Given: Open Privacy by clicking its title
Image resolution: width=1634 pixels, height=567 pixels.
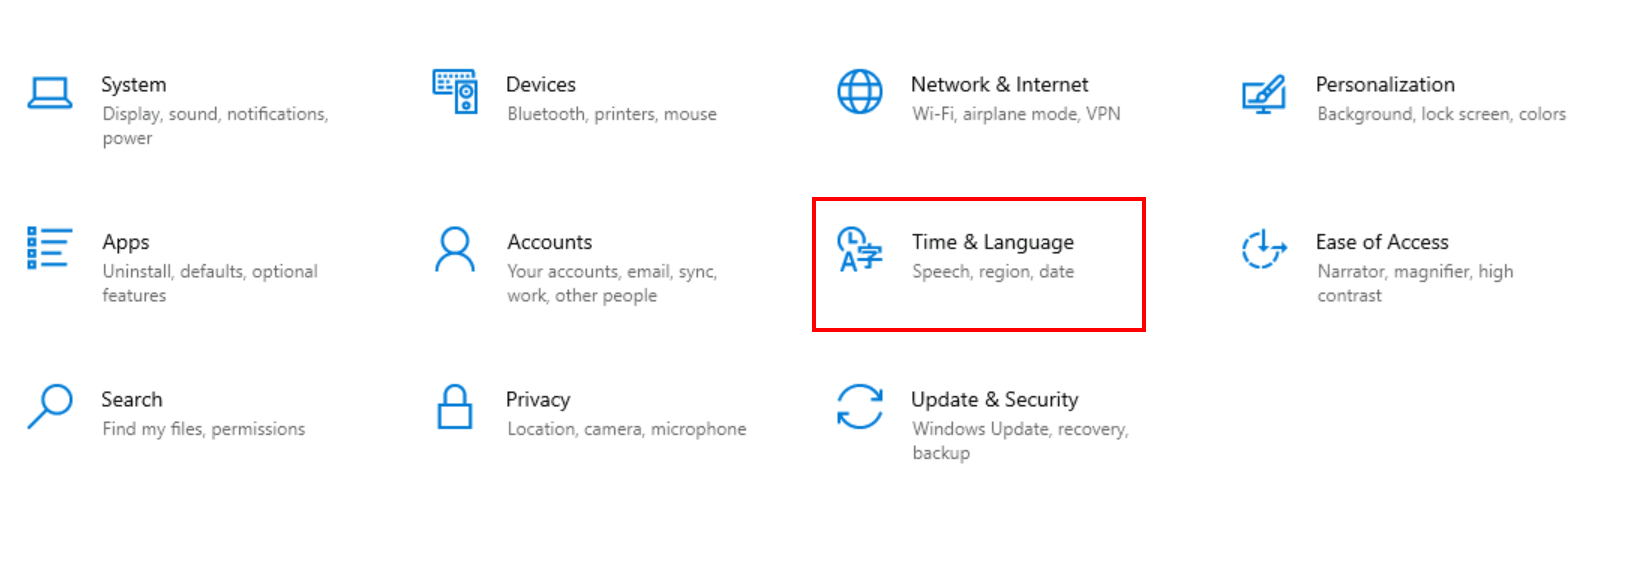Looking at the screenshot, I should point(538,400).
